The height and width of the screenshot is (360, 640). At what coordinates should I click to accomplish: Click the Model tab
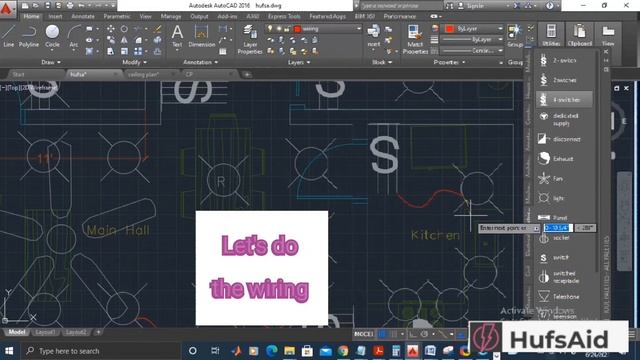[17, 332]
